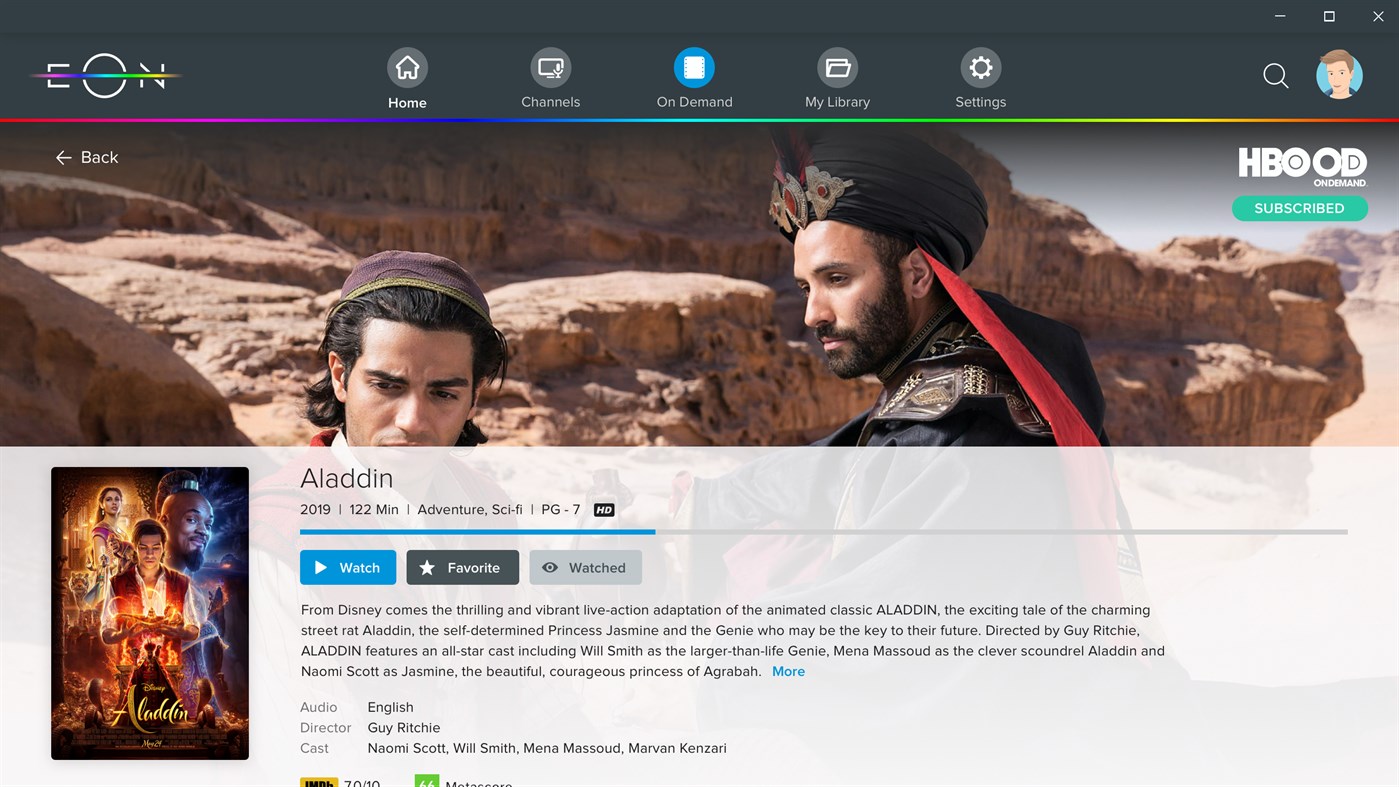1399x787 pixels.
Task: Open the user profile avatar
Action: 1339,75
